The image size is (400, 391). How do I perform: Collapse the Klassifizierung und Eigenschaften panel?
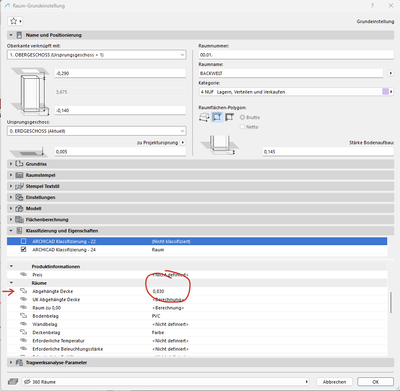pos(11,231)
